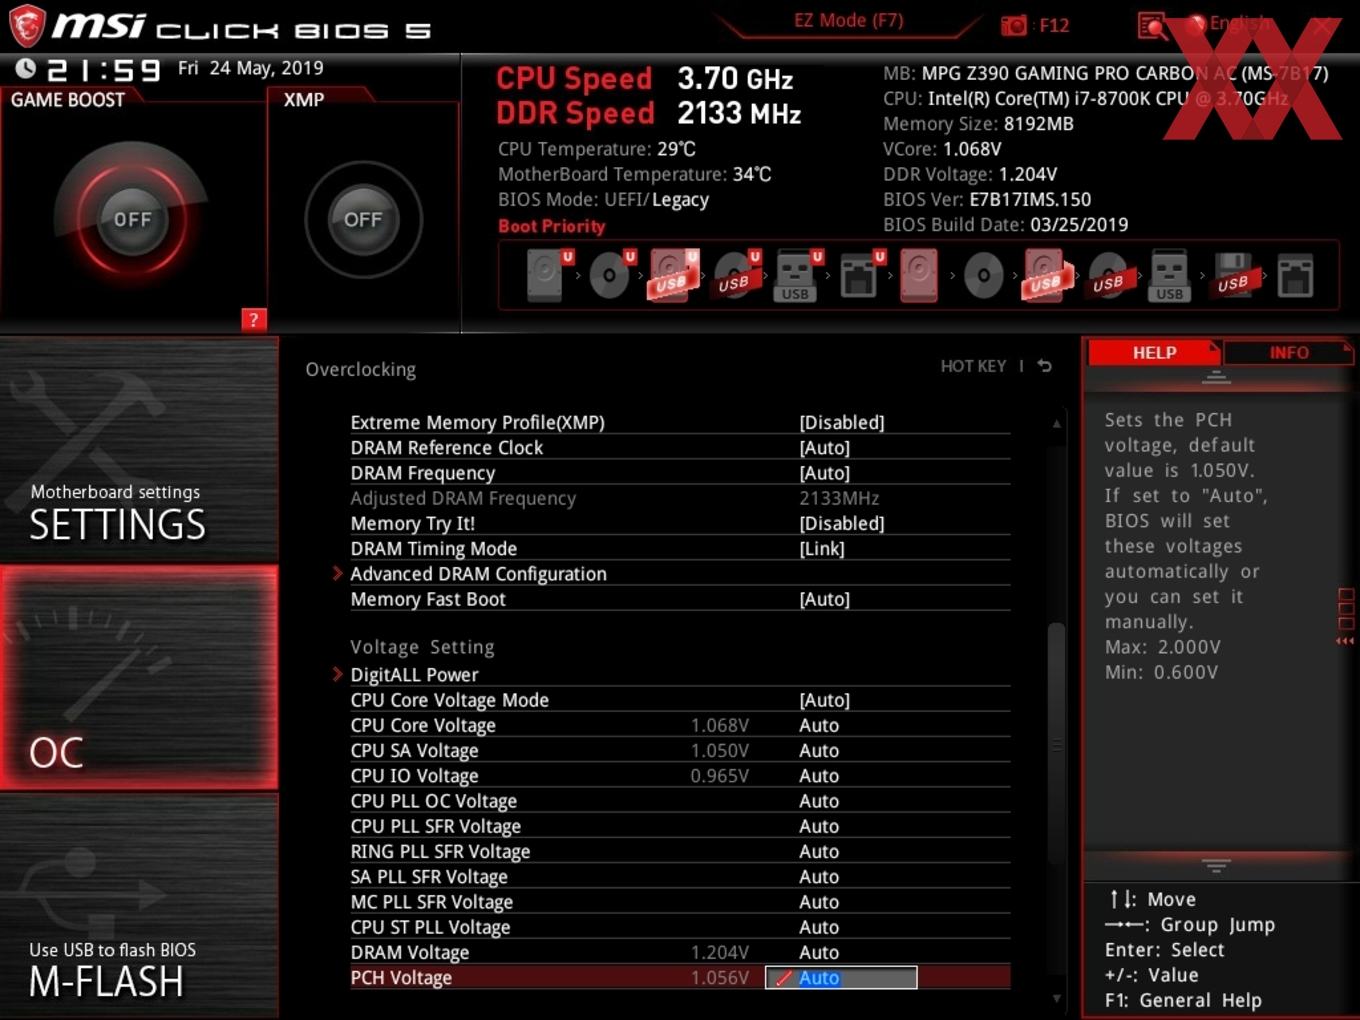The width and height of the screenshot is (1360, 1020).
Task: Expand Advanced DRAM Configuration submenu
Action: tap(478, 574)
